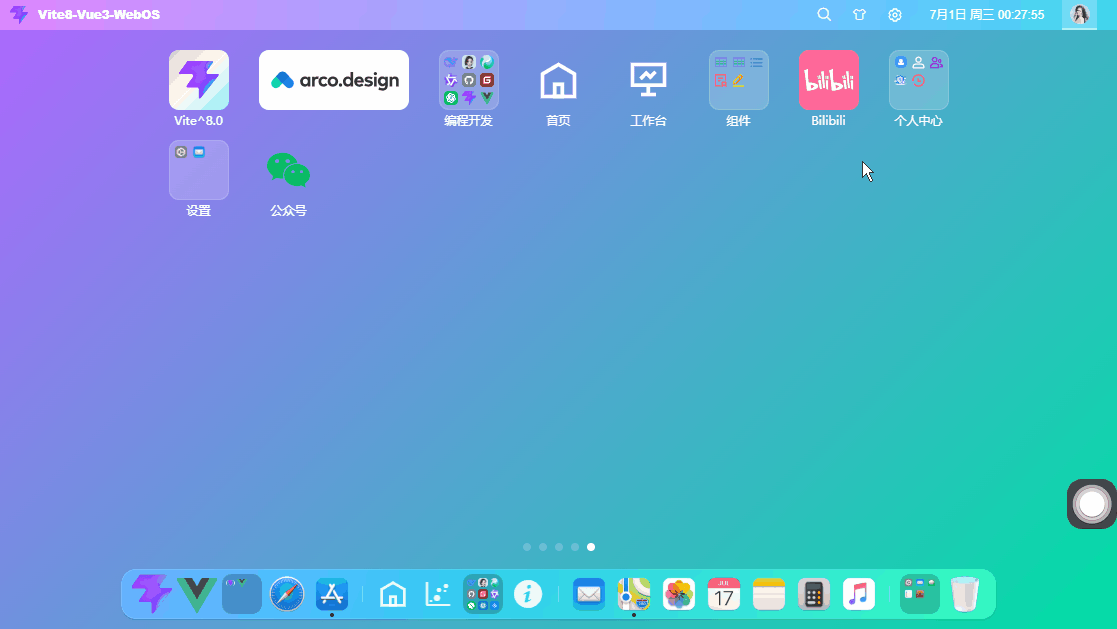This screenshot has width=1117, height=629.
Task: Launch Notes from the dock
Action: [x=769, y=593]
